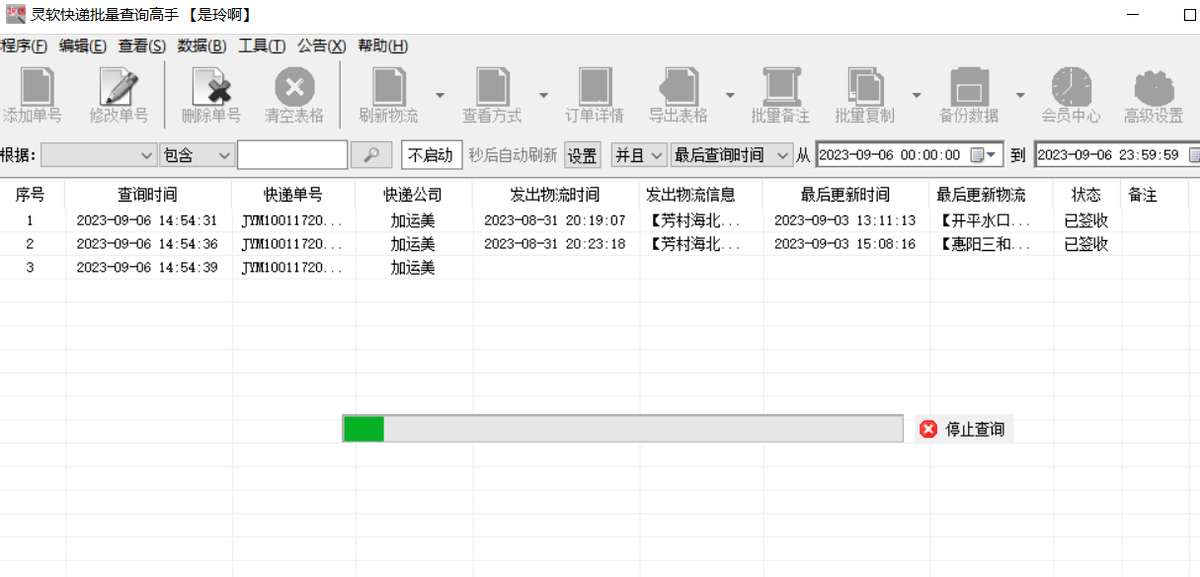Expand the 批量复制 dropdown arrow

click(917, 95)
